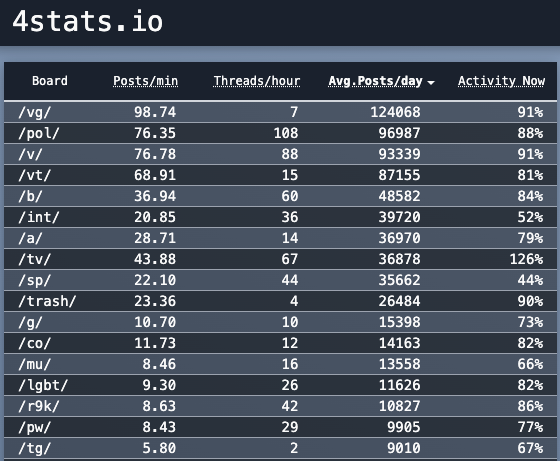Click the 15398 average posts value
The width and height of the screenshot is (560, 461).
click(400, 322)
